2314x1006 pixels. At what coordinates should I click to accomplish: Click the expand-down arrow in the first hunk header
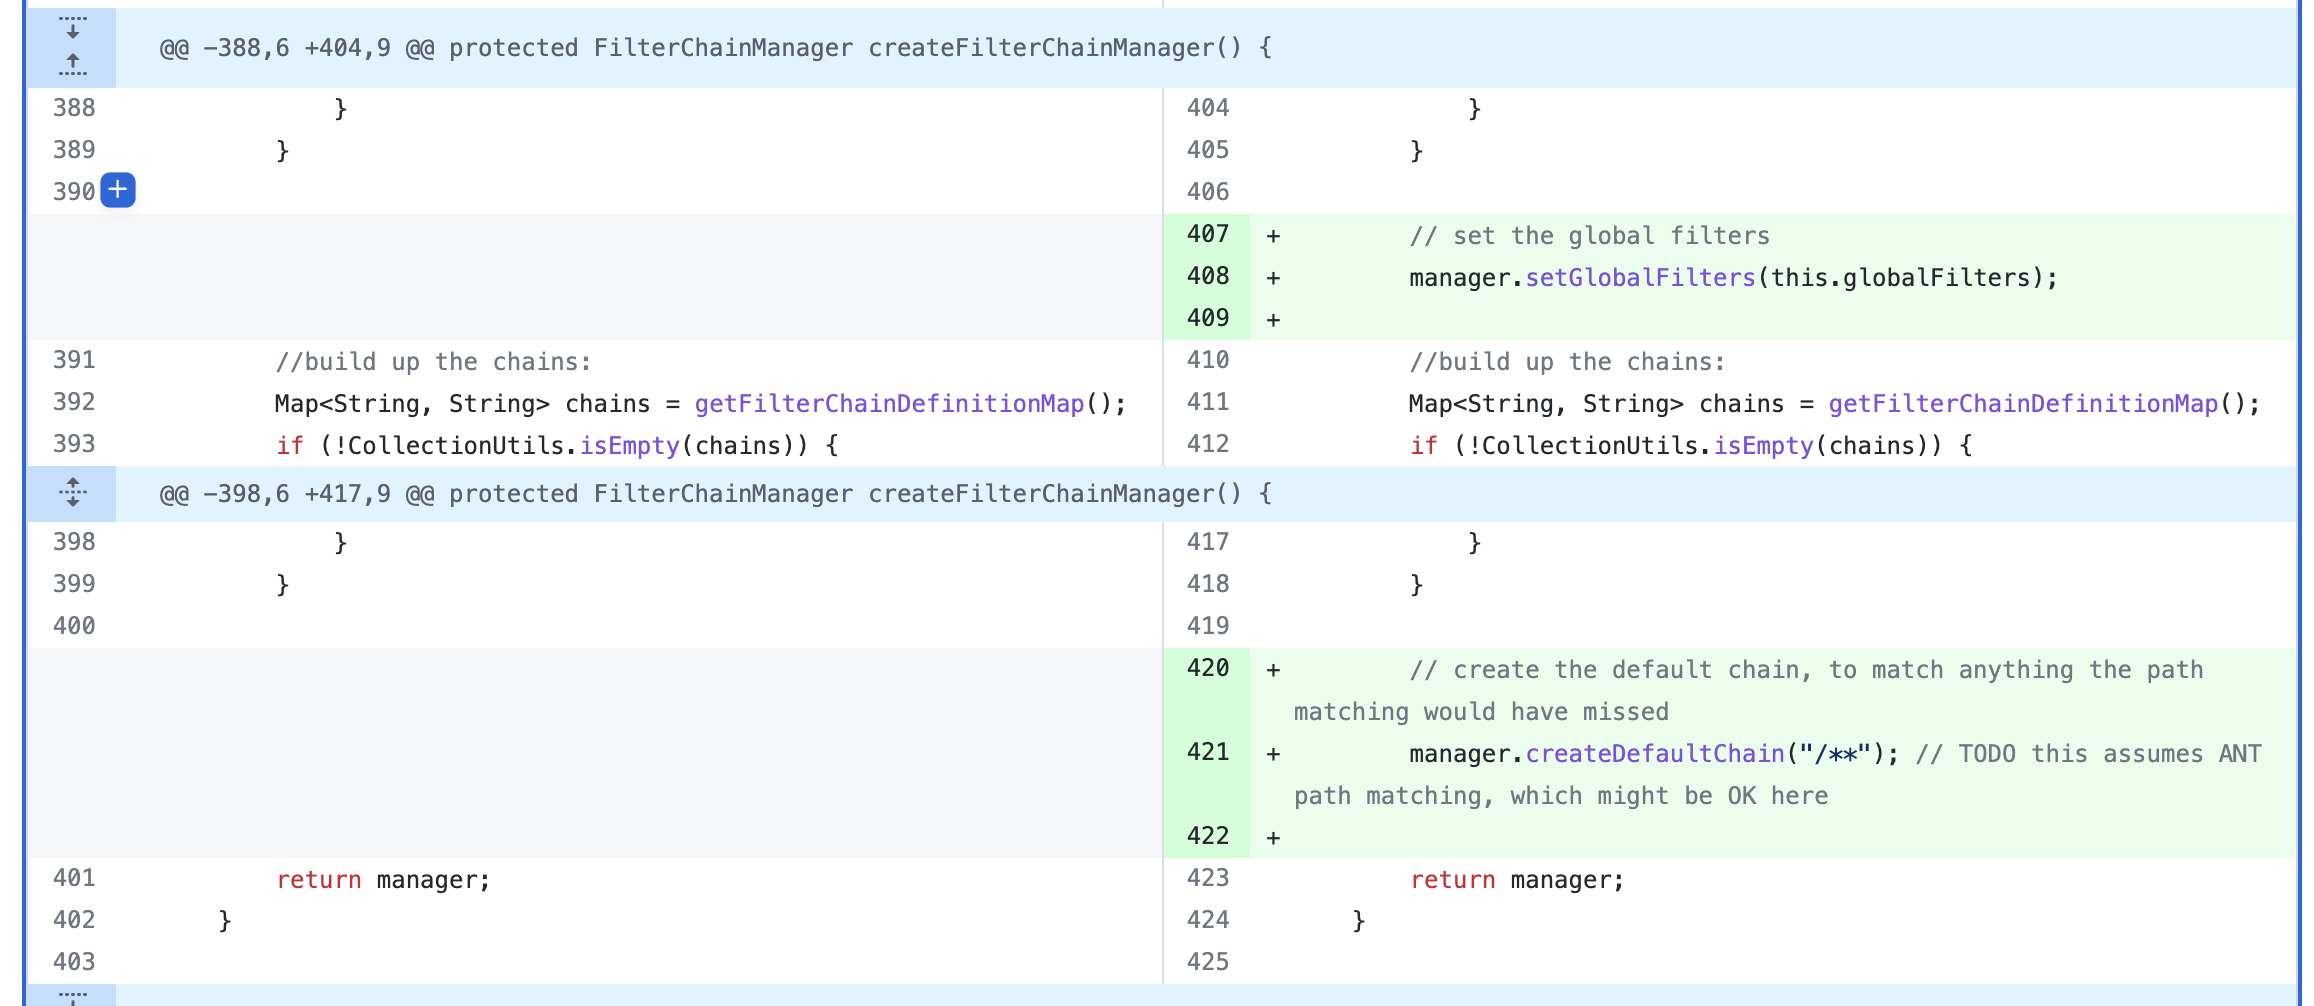[72, 27]
